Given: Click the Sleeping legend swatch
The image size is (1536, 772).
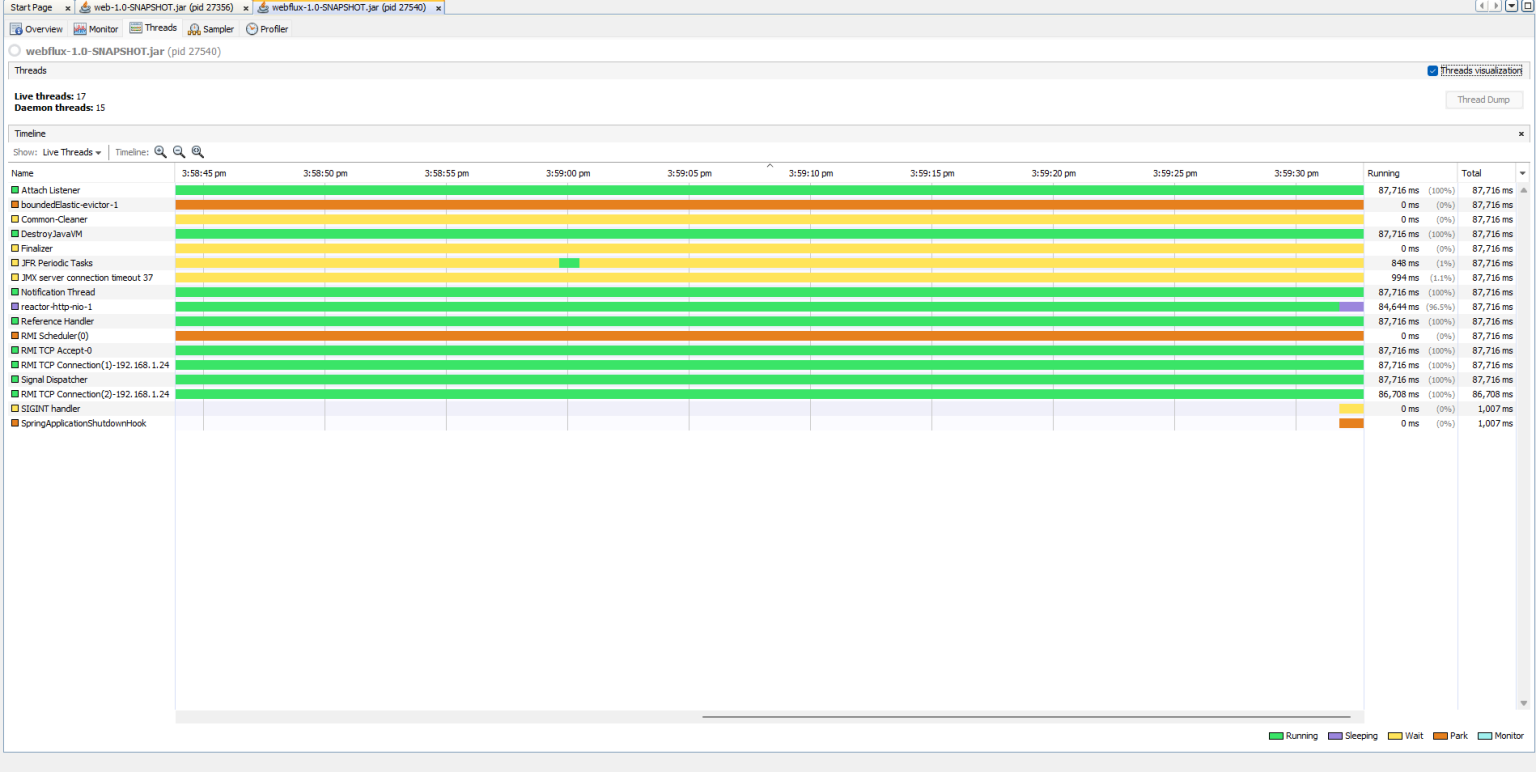Looking at the screenshot, I should (x=1335, y=736).
